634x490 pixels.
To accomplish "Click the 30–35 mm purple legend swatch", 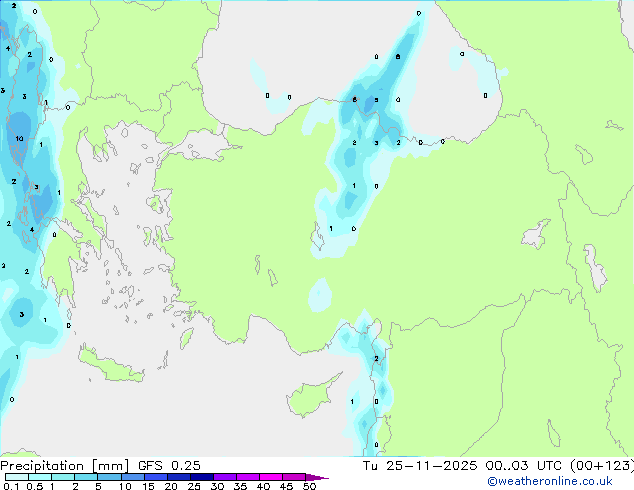I will 225,477.
